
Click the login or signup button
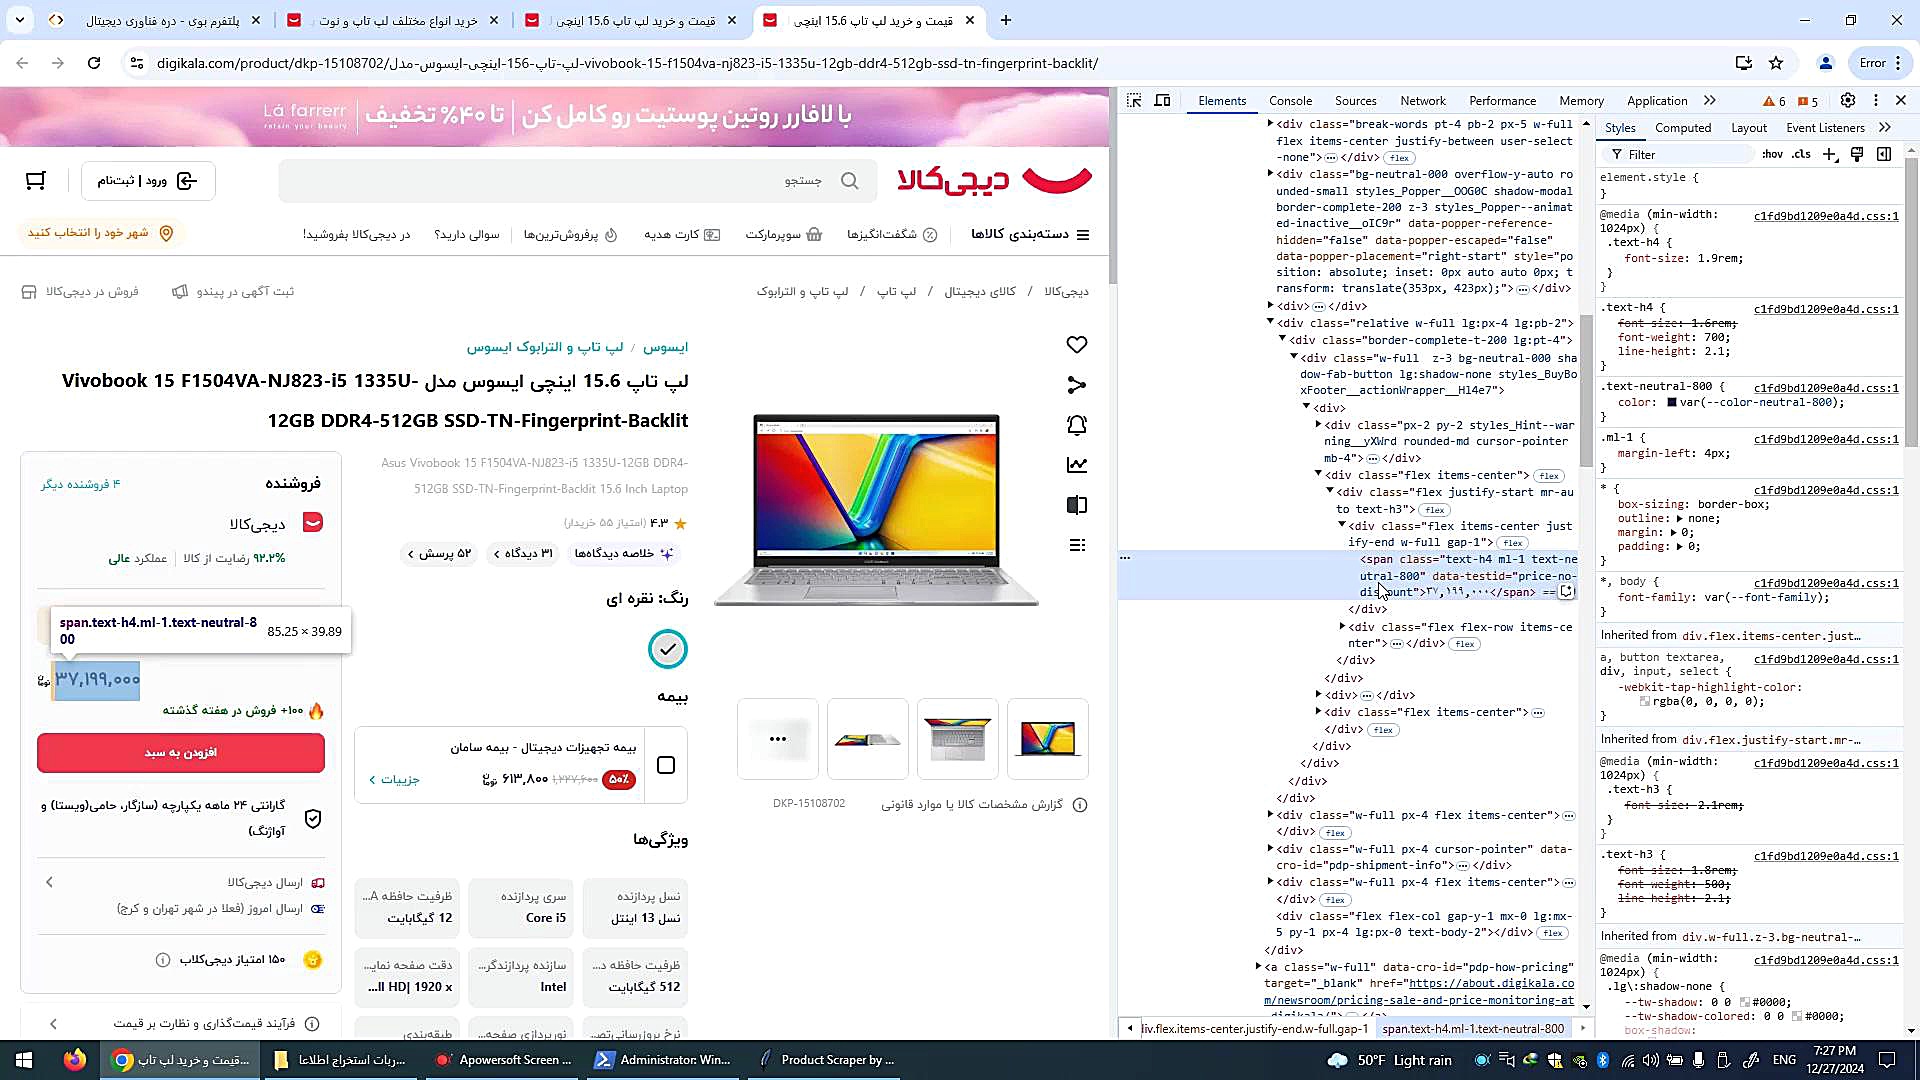pos(148,181)
